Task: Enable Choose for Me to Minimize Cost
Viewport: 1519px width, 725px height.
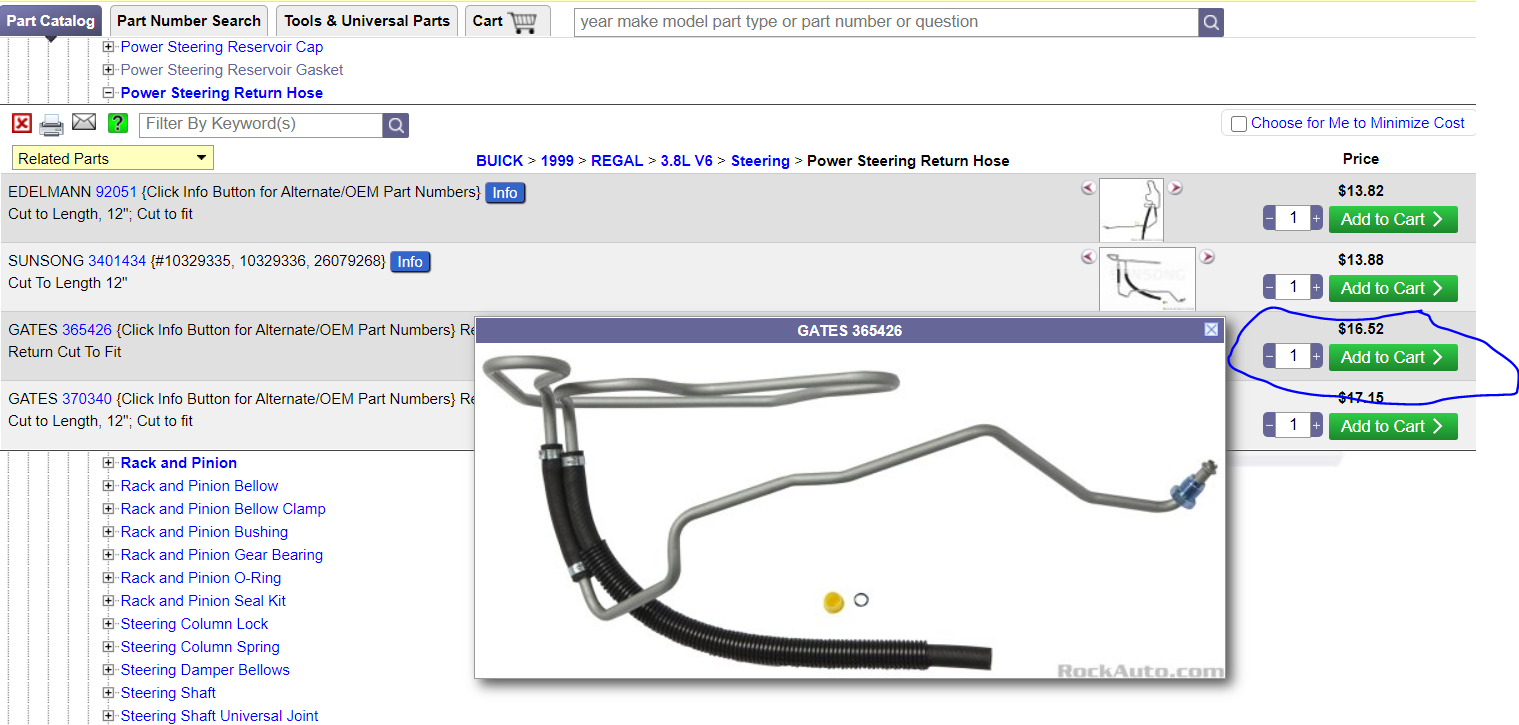Action: [1239, 124]
